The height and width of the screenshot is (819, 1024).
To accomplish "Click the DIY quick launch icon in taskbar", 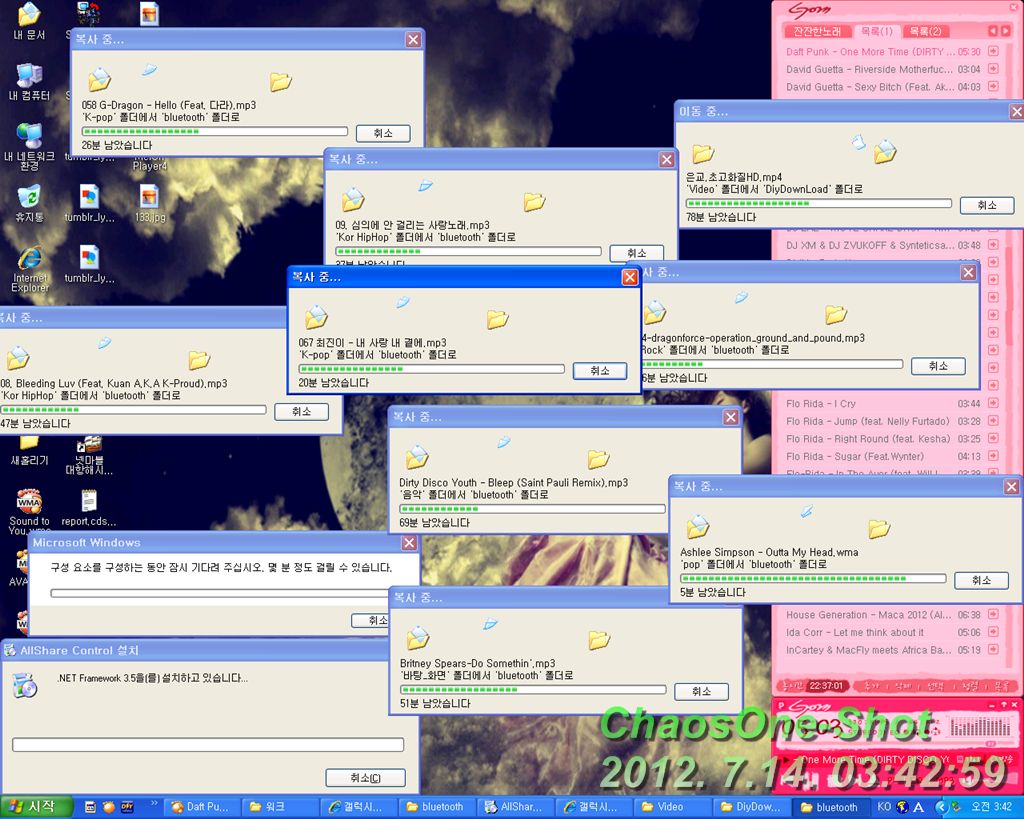I will (x=127, y=807).
